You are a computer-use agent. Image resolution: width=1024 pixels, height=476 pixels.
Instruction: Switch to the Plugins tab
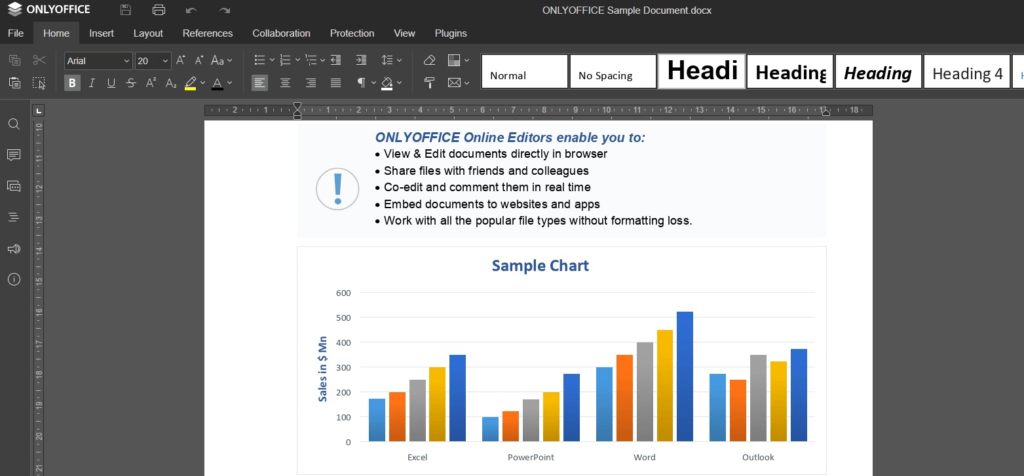pyautogui.click(x=451, y=33)
